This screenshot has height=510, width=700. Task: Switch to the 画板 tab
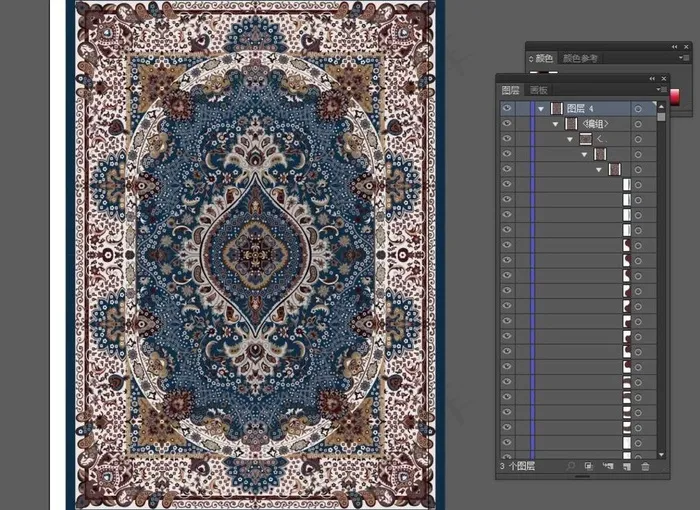(x=538, y=90)
